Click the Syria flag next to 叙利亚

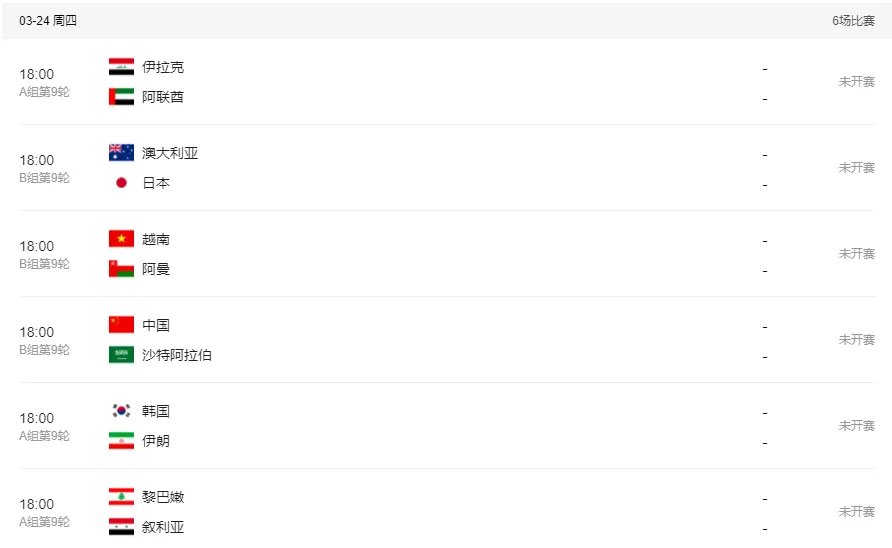[121, 527]
